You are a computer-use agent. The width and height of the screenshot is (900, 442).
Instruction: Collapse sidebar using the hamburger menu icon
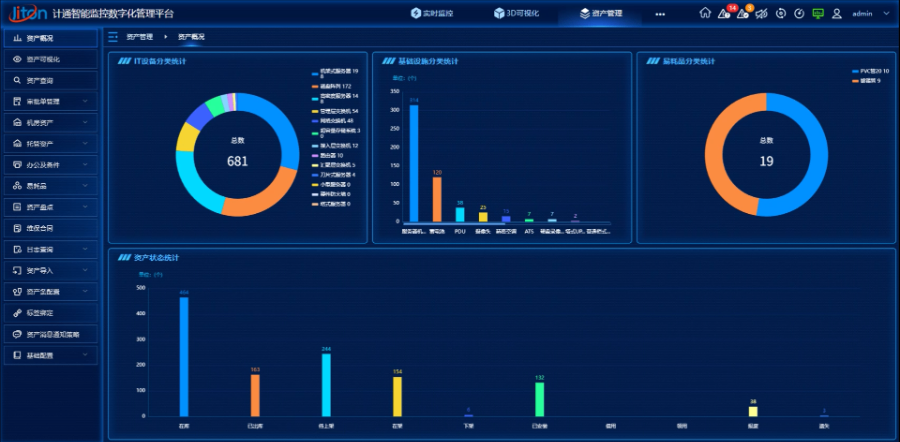(113, 37)
